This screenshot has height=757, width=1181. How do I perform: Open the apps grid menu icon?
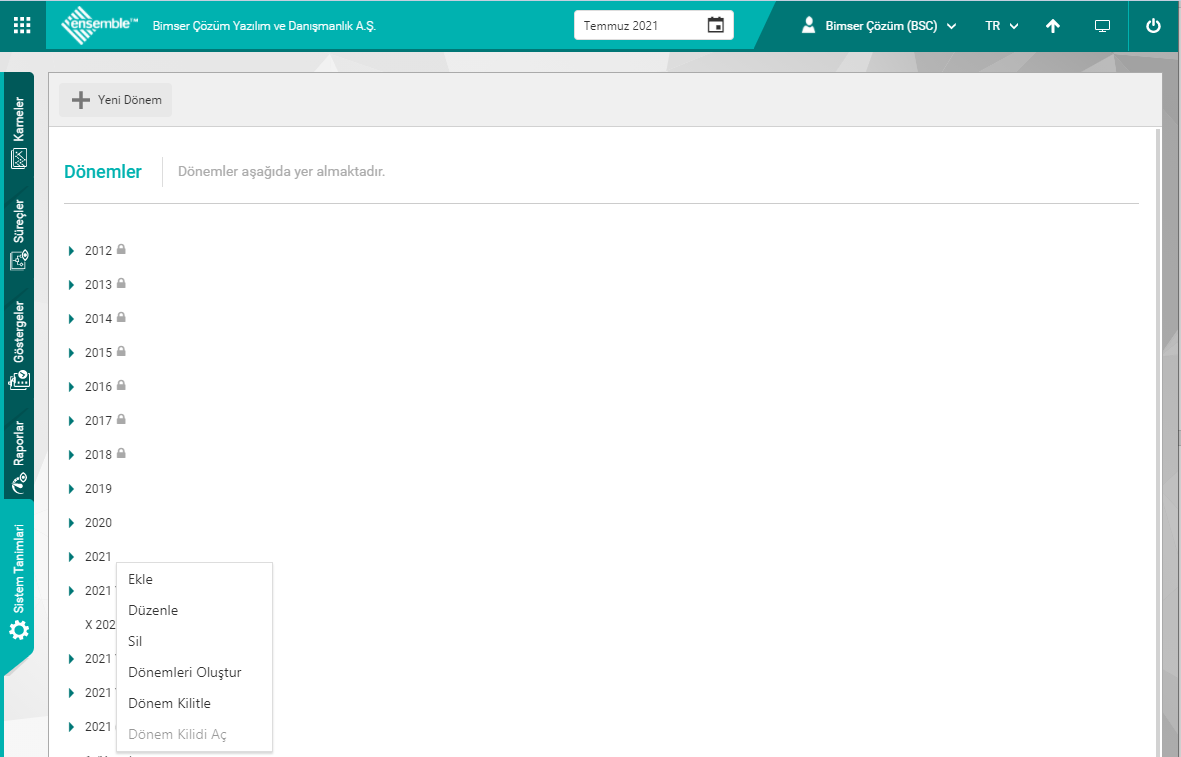[x=23, y=26]
